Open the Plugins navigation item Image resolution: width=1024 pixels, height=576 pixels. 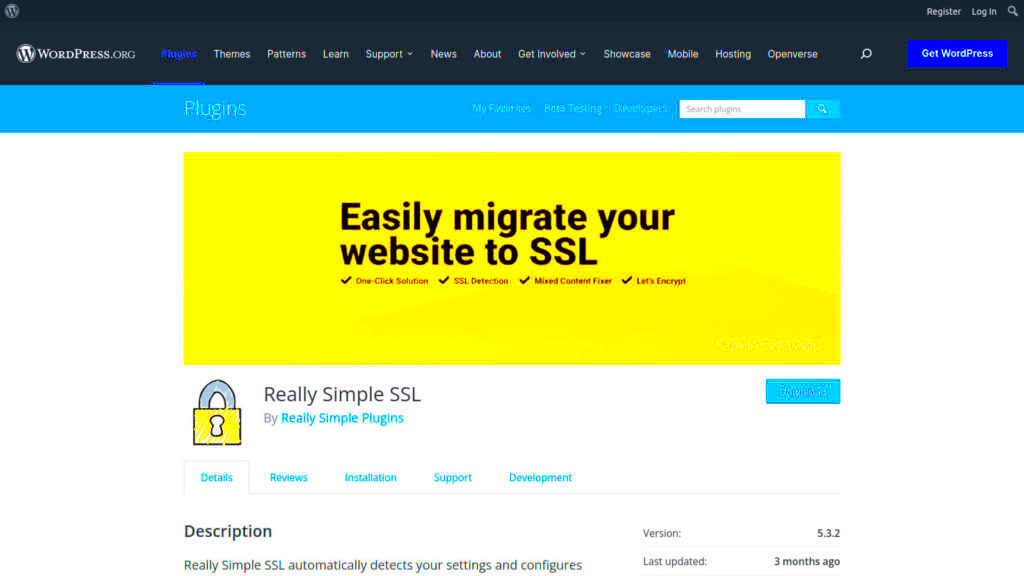(x=178, y=54)
